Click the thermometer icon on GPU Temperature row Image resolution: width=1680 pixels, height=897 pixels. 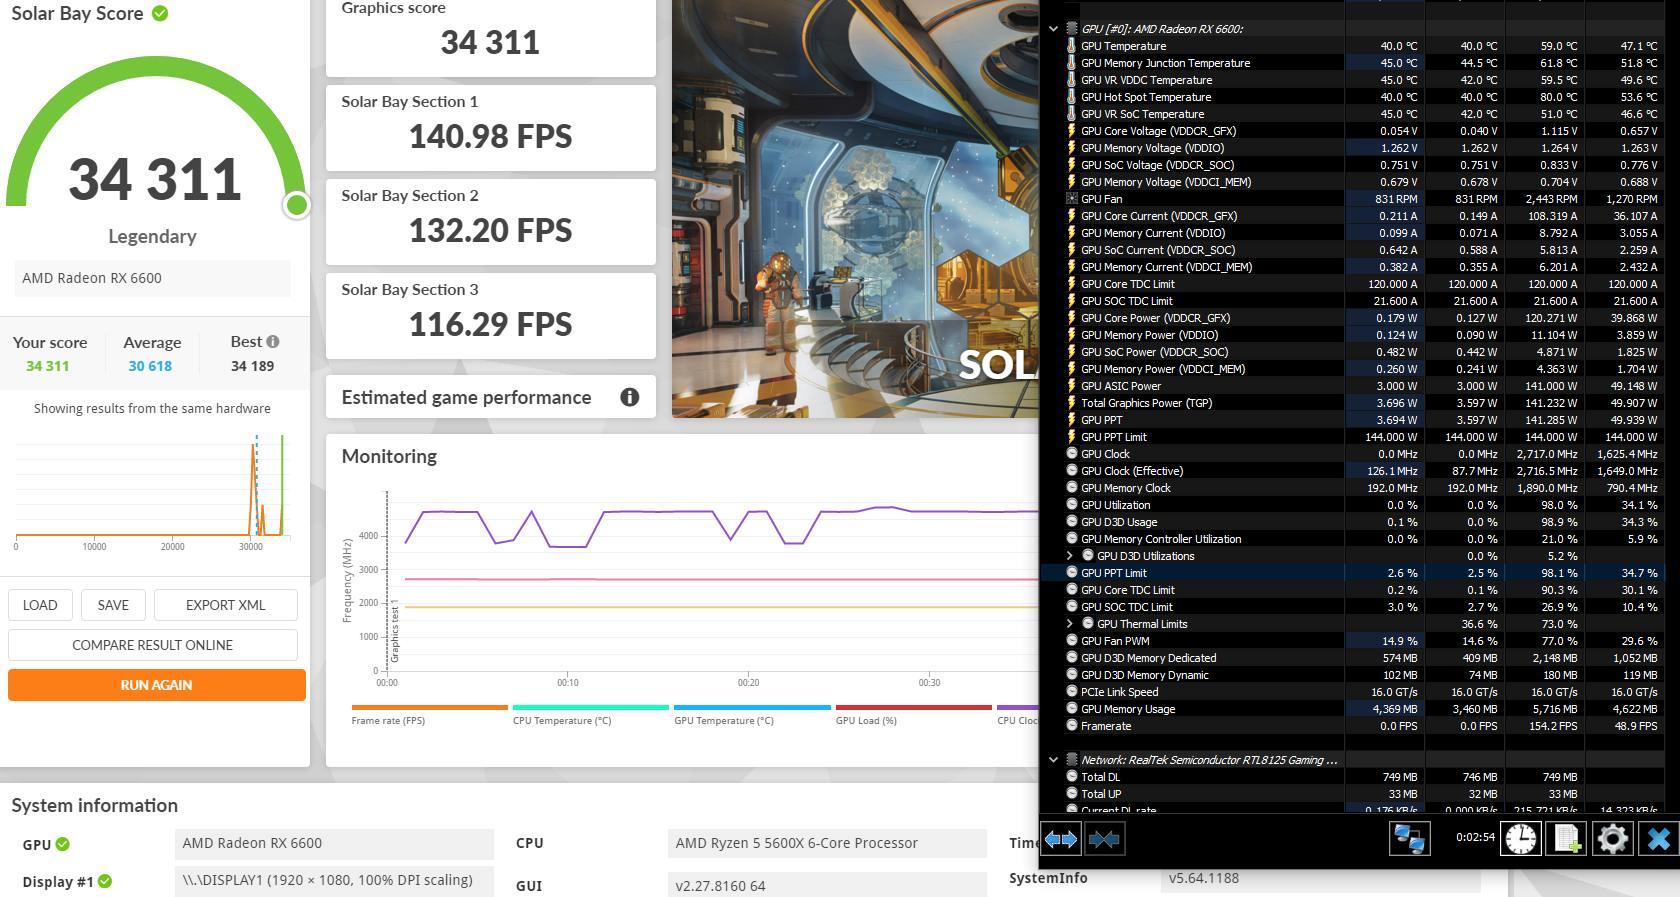tap(1072, 46)
